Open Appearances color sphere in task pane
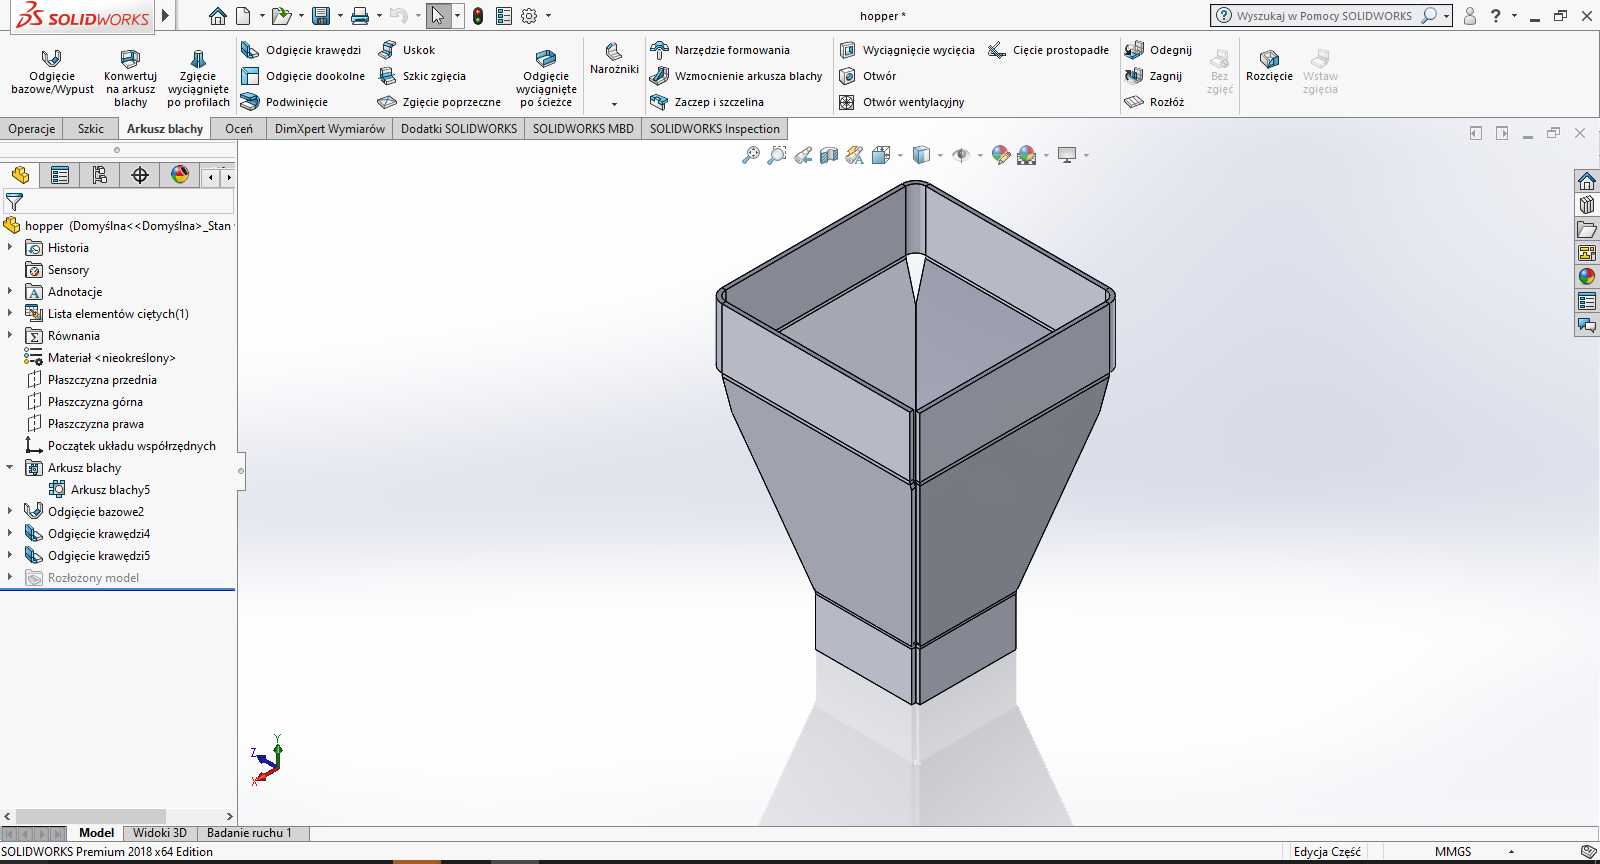 click(x=1587, y=277)
